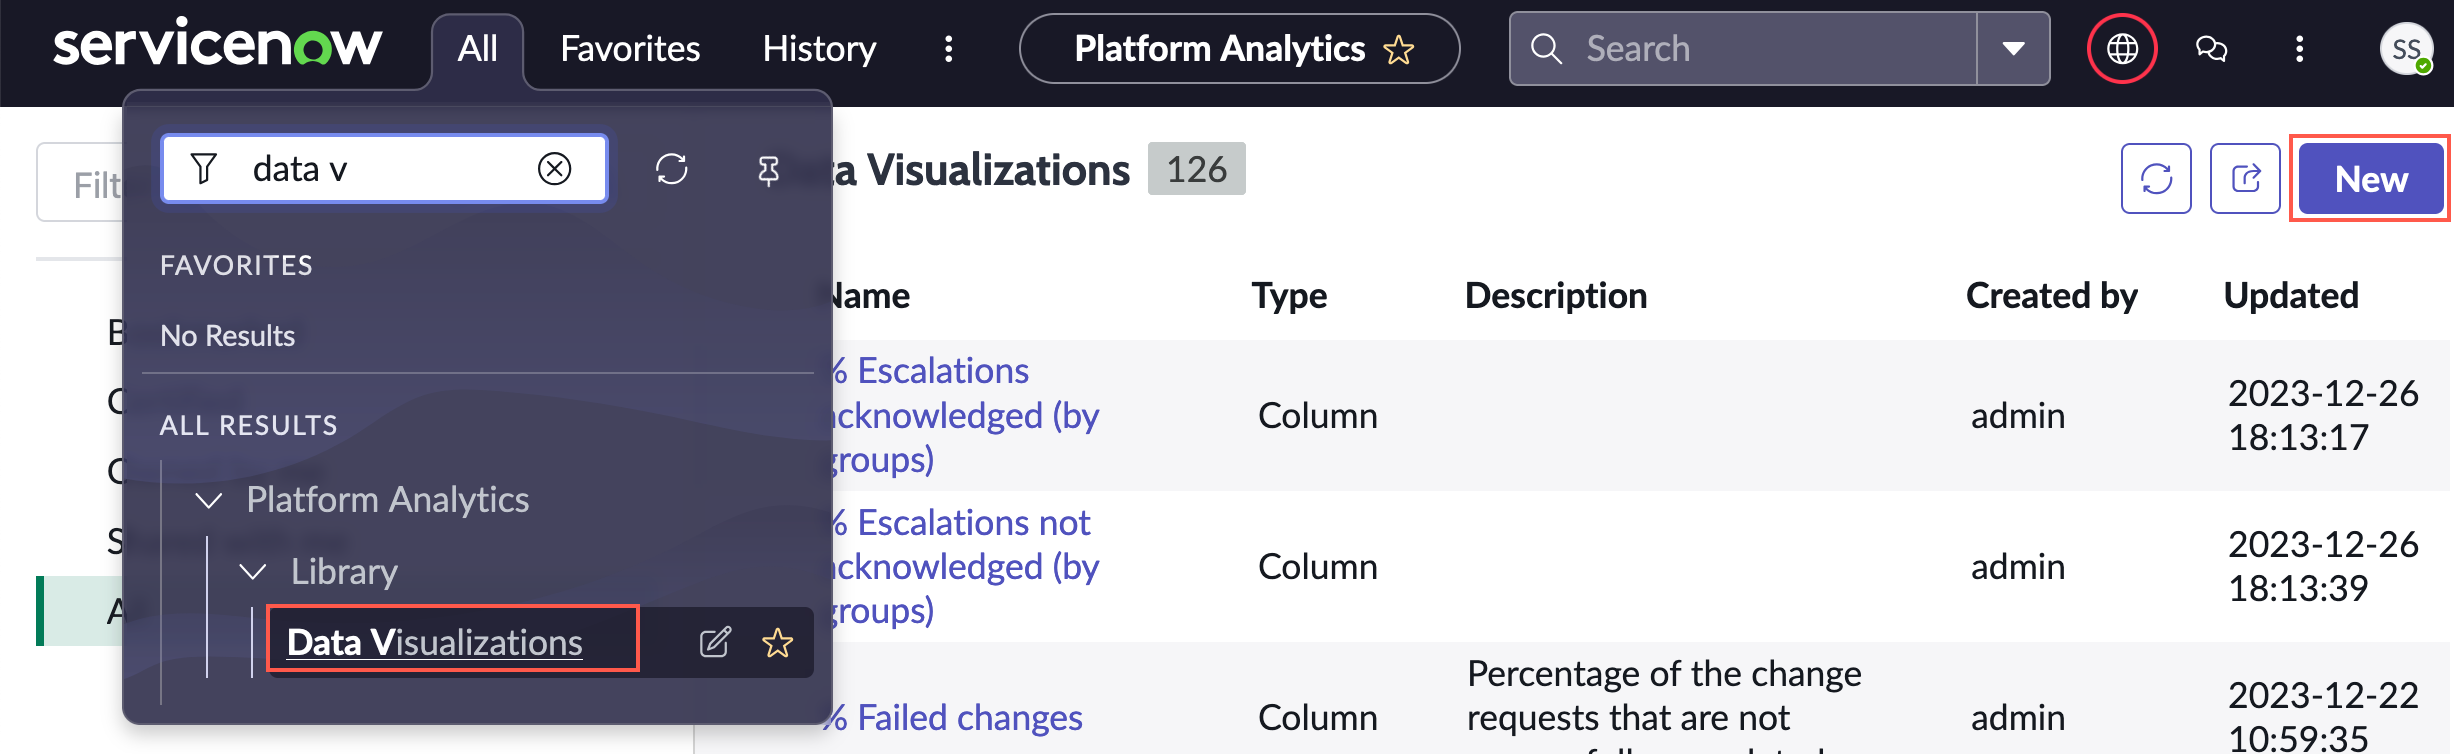Add Data Visualizations to favorites
This screenshot has height=754, width=2454.
click(777, 642)
